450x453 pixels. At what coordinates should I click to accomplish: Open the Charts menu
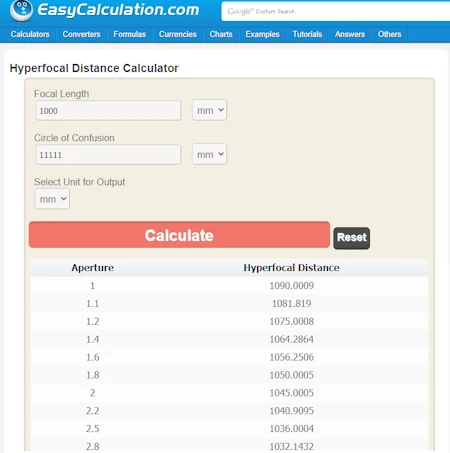(221, 34)
